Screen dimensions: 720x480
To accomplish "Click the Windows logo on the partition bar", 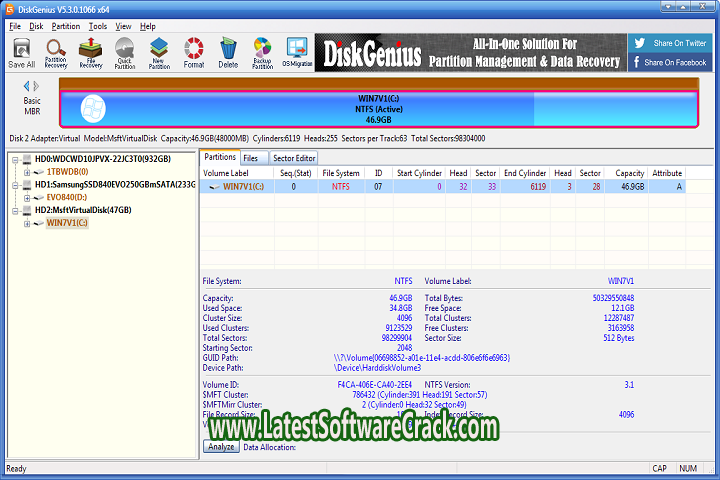I will (93, 109).
